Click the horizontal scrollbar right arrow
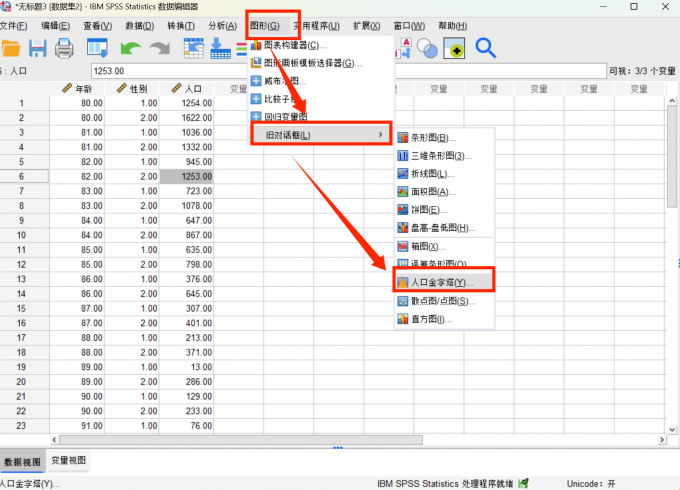The image size is (680, 490). 662,440
